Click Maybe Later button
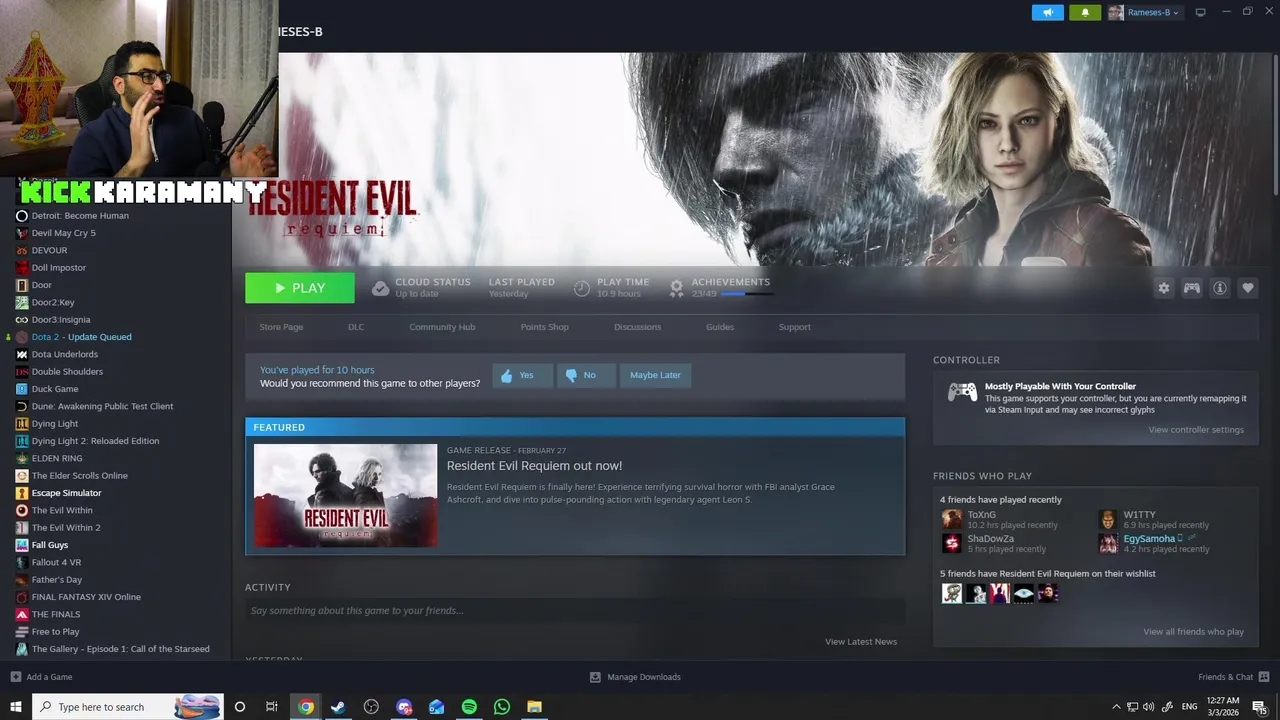The height and width of the screenshot is (720, 1280). [655, 375]
